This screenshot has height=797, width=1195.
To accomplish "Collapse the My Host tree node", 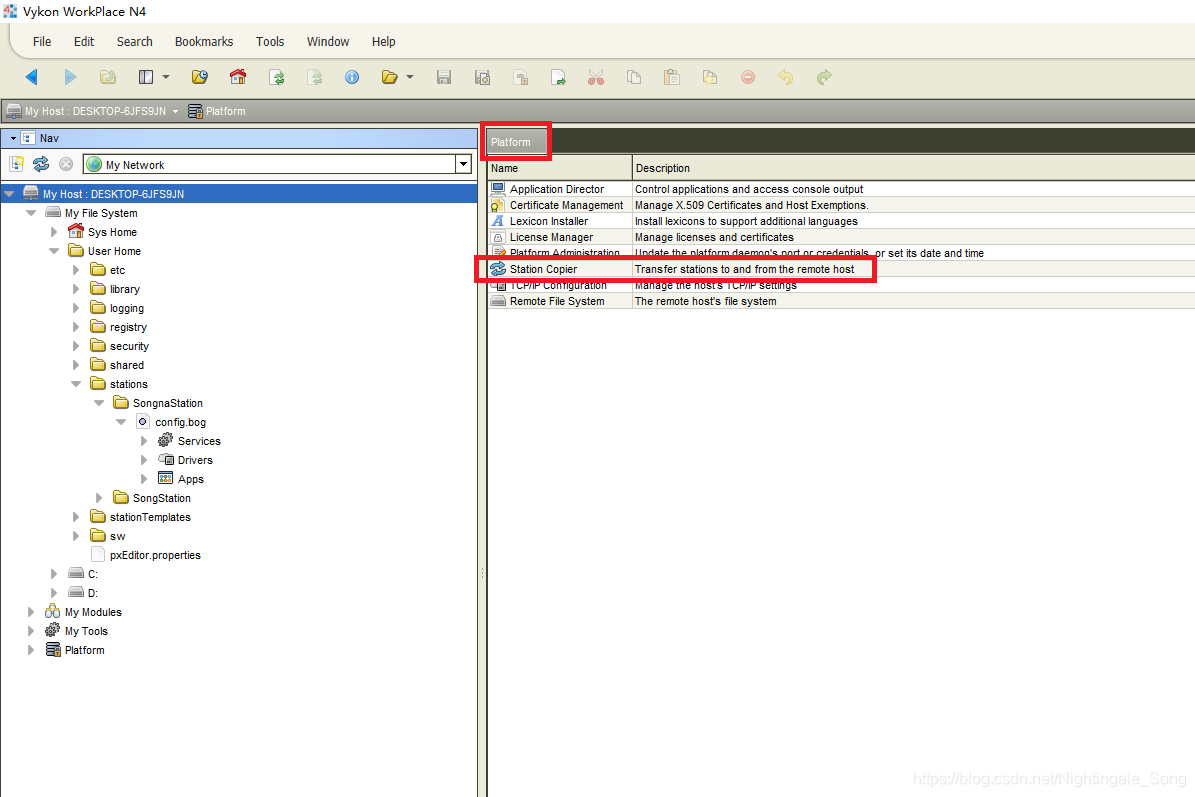I will pos(9,194).
